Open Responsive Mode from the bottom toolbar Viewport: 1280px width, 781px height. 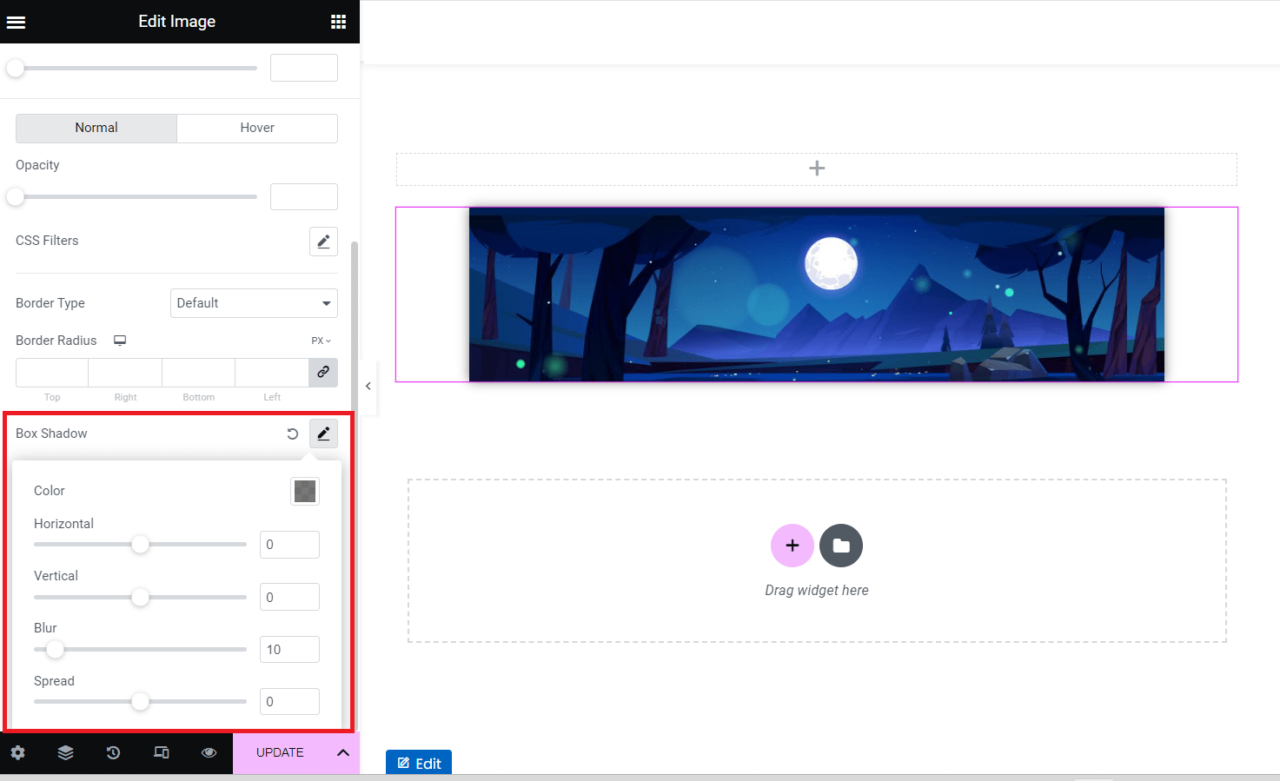[161, 752]
